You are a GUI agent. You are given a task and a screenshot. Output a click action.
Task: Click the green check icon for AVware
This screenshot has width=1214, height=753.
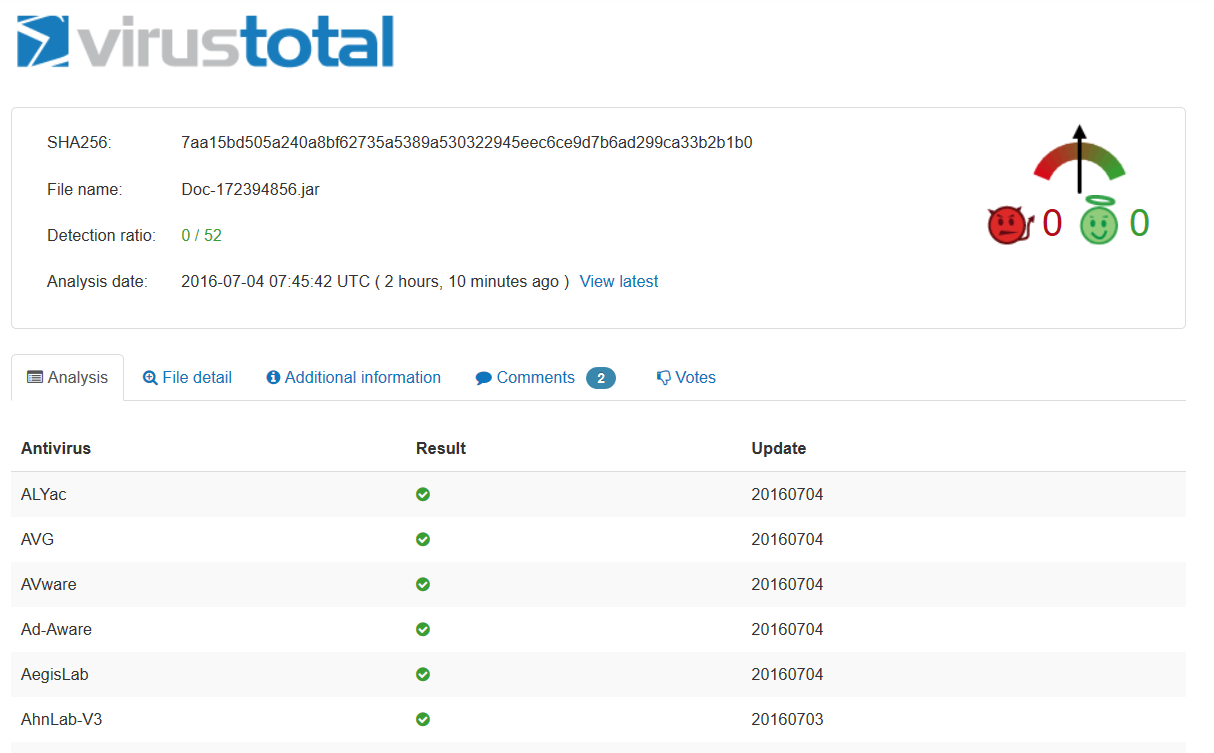(x=423, y=584)
